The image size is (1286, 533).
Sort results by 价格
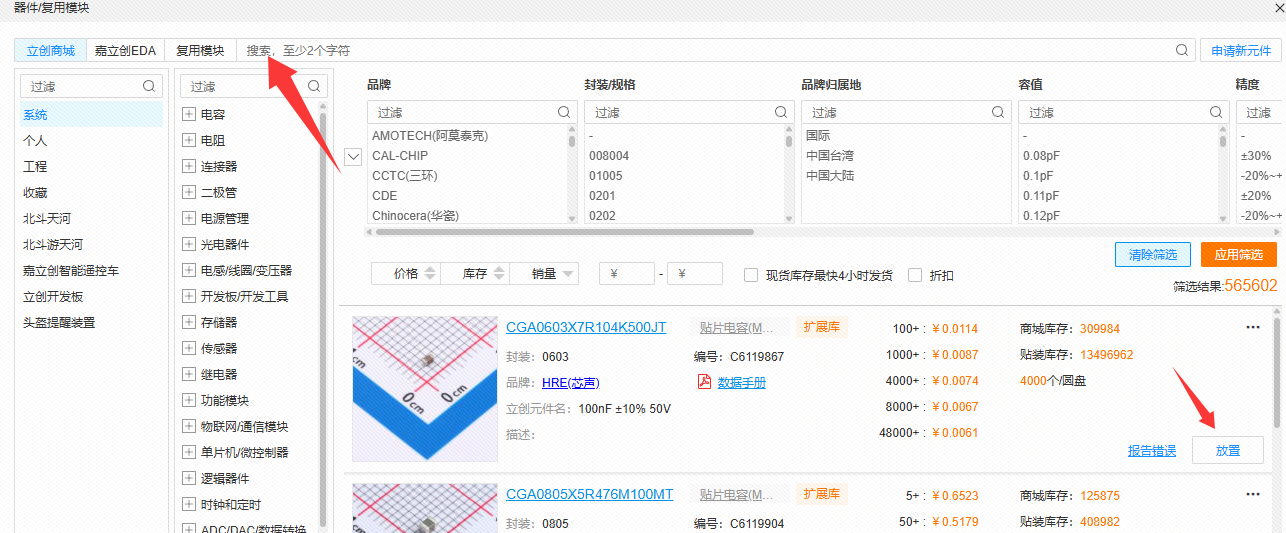point(405,273)
